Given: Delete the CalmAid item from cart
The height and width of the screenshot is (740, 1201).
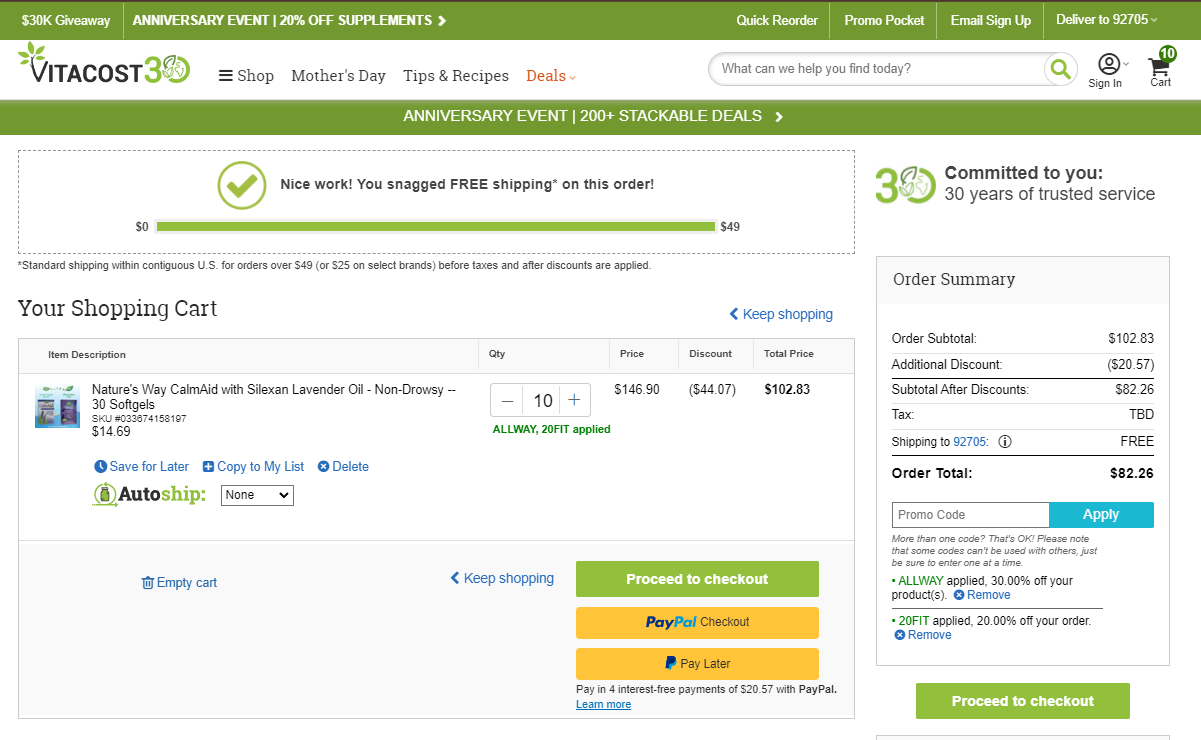Looking at the screenshot, I should pos(343,467).
